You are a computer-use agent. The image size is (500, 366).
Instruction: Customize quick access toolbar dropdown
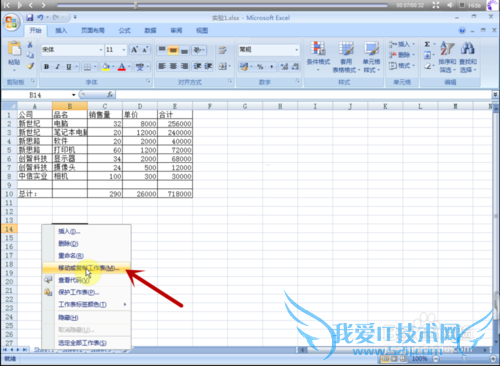coord(75,17)
